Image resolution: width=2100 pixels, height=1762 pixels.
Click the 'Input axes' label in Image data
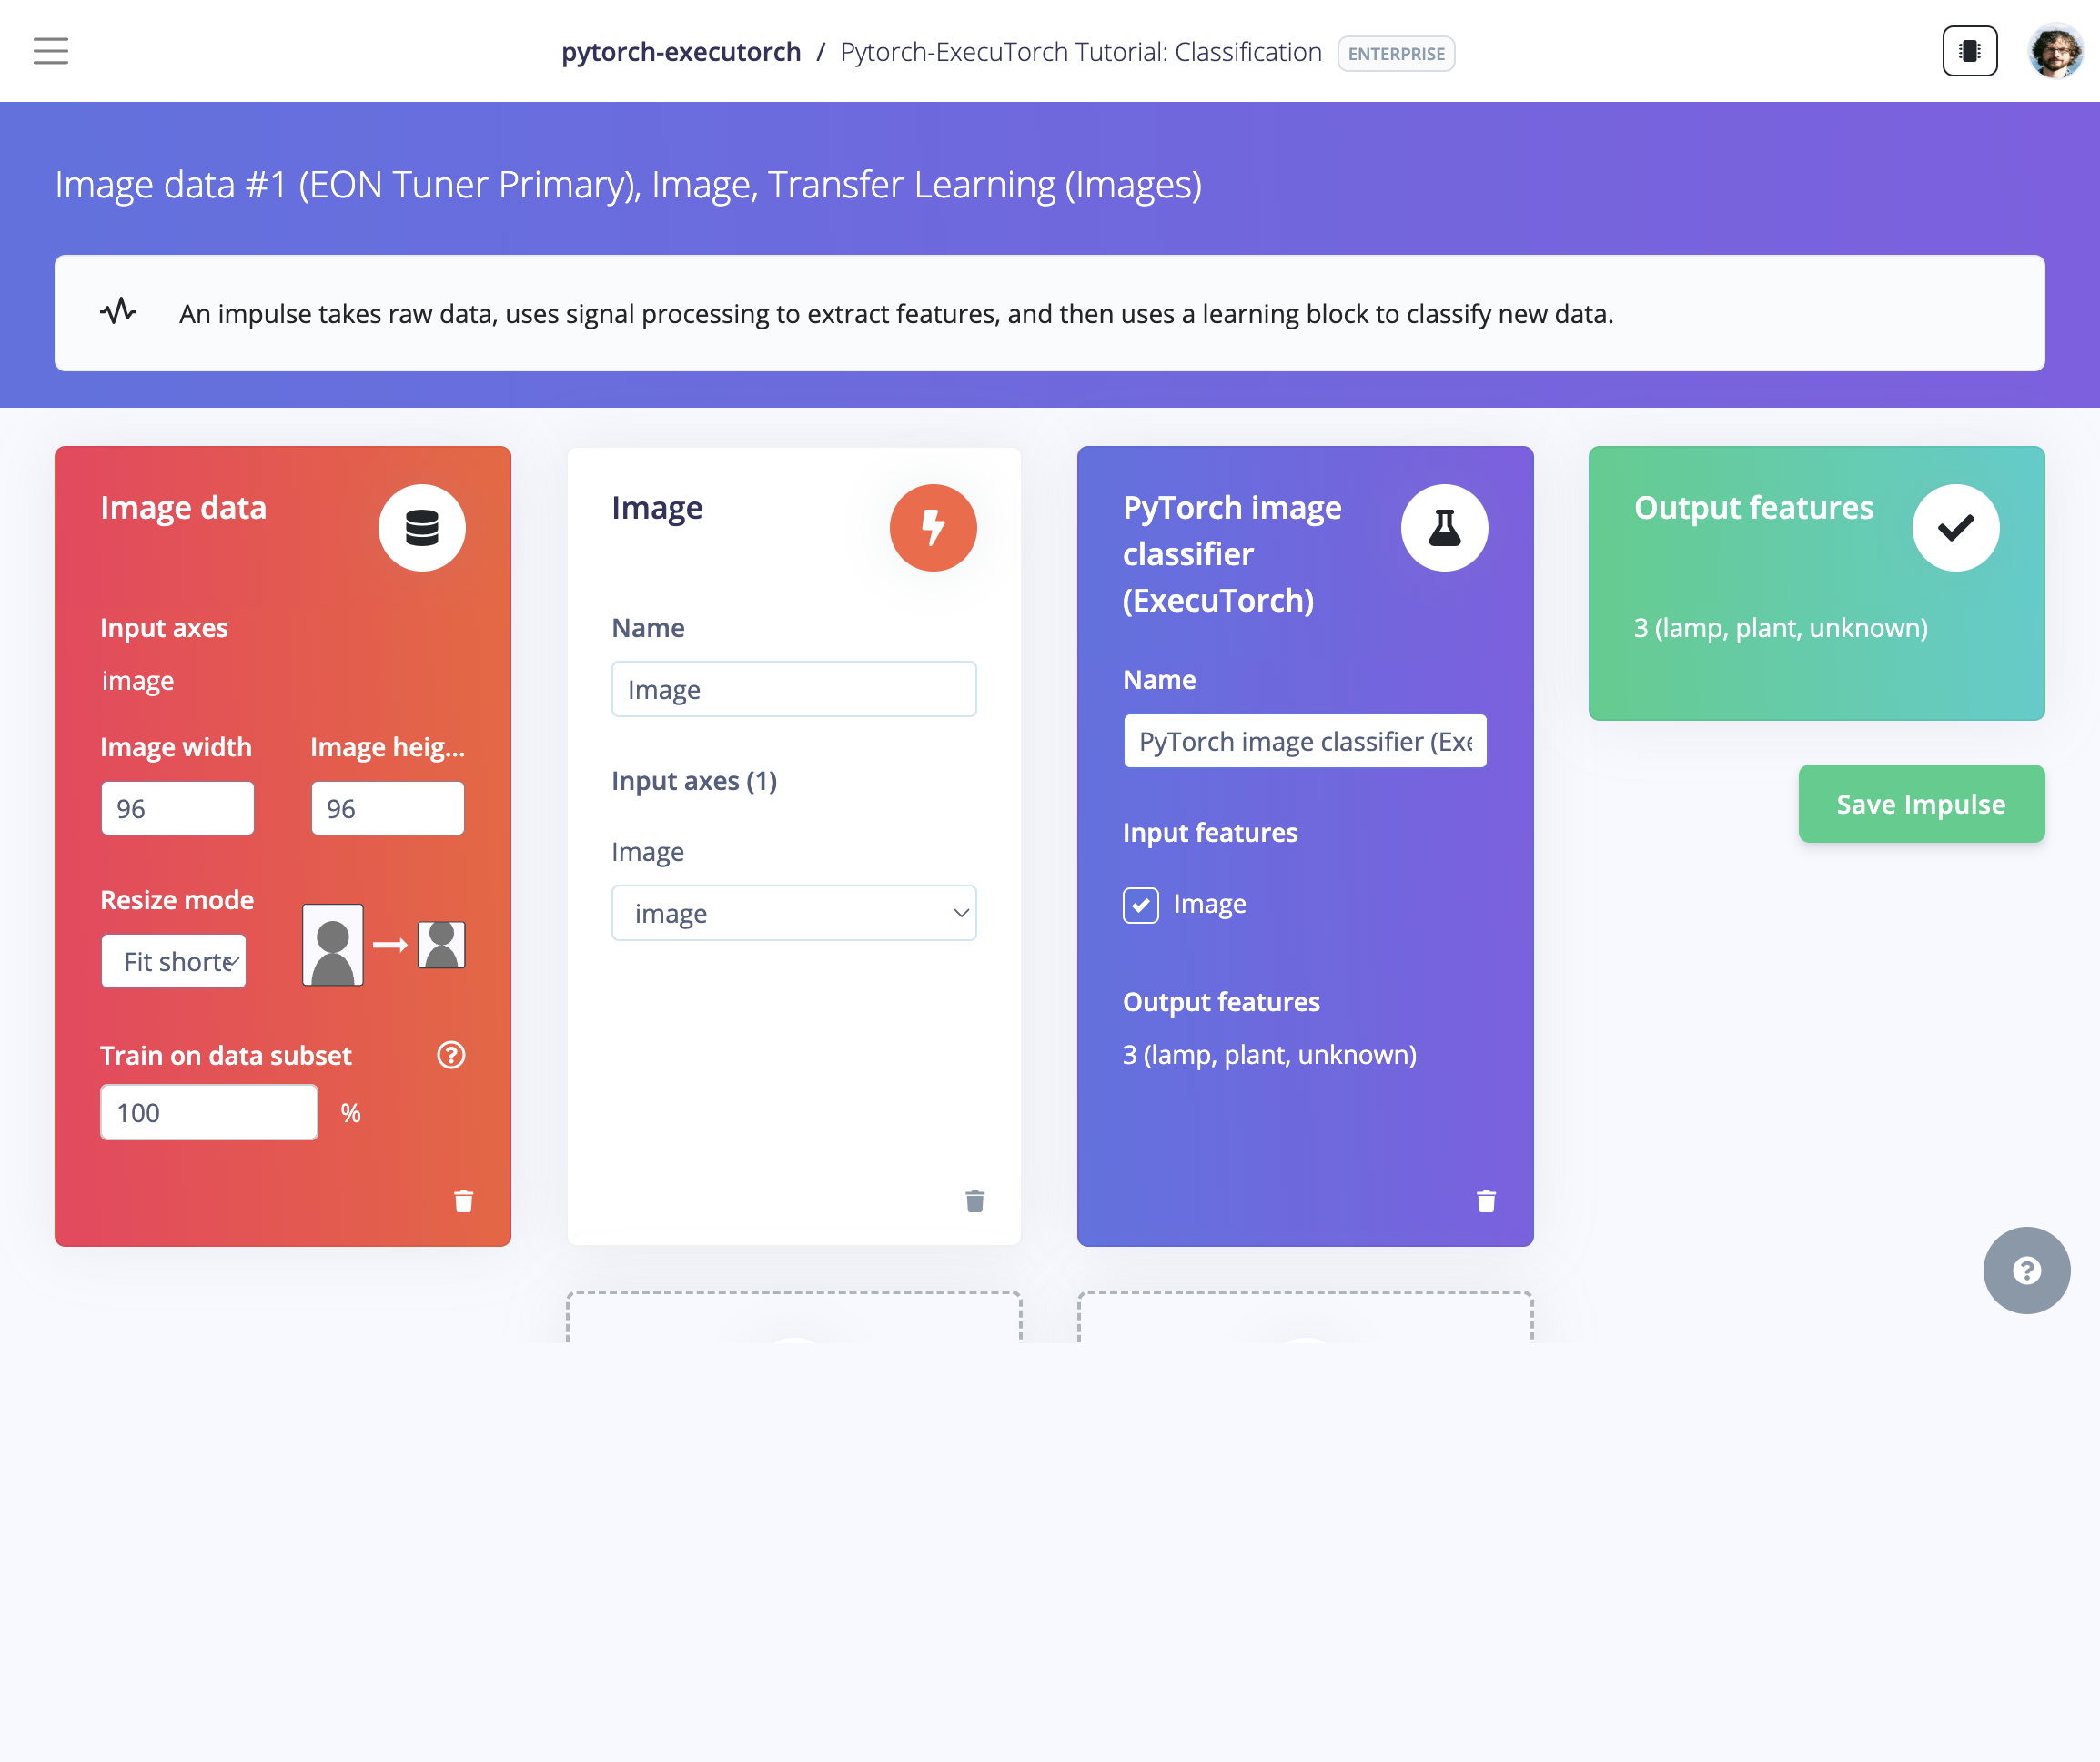pyautogui.click(x=164, y=628)
